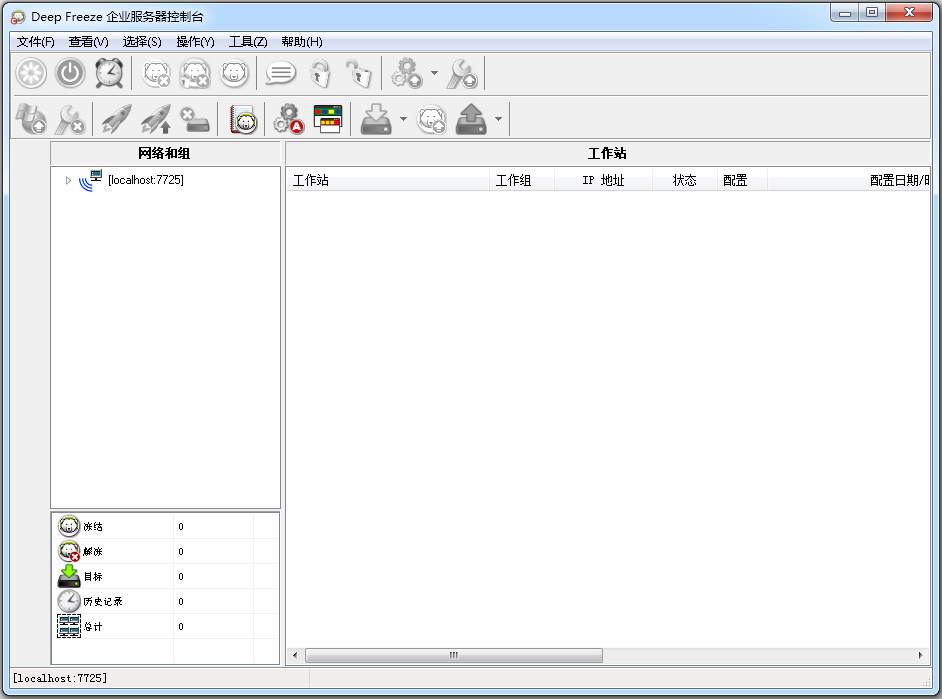
Task: Click the 配置日期 column header
Action: tap(849, 180)
